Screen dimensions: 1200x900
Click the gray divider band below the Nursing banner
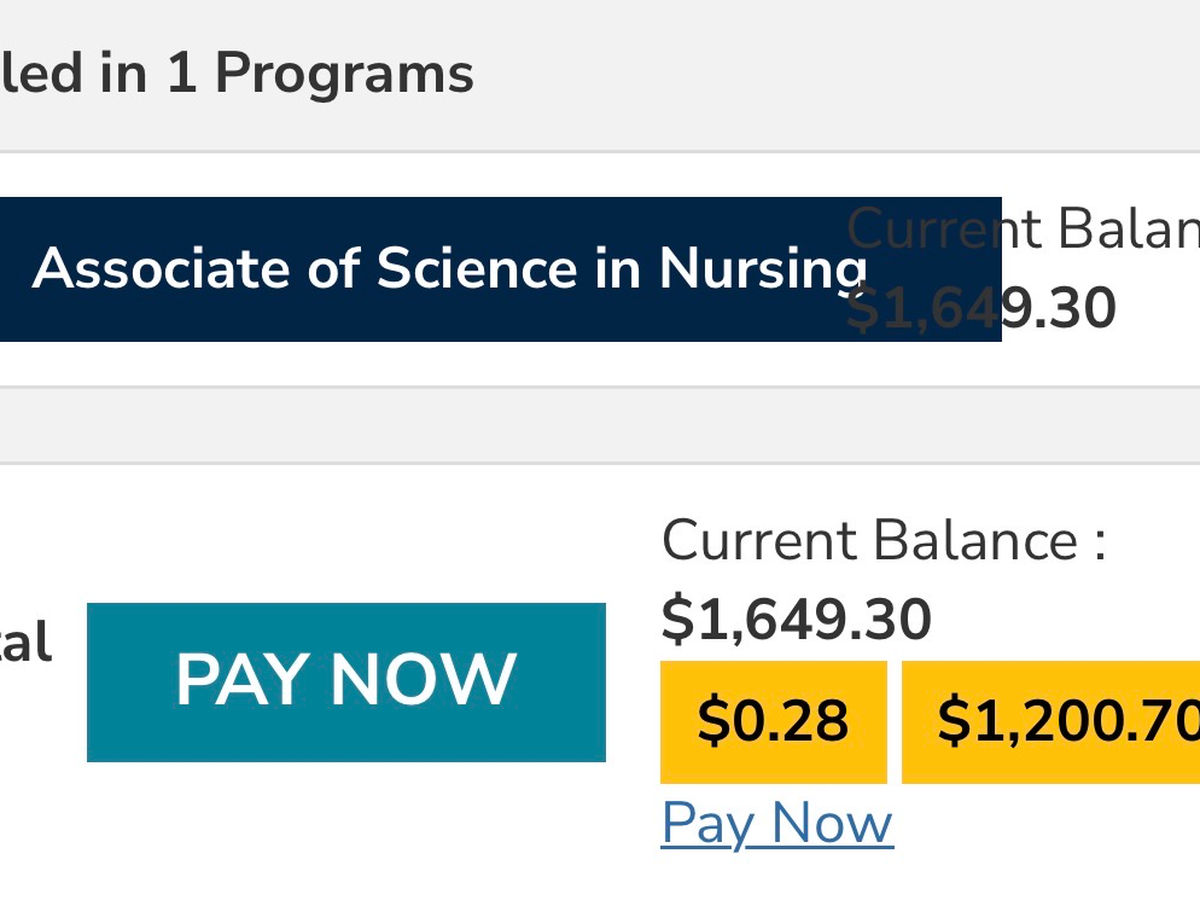(600, 425)
